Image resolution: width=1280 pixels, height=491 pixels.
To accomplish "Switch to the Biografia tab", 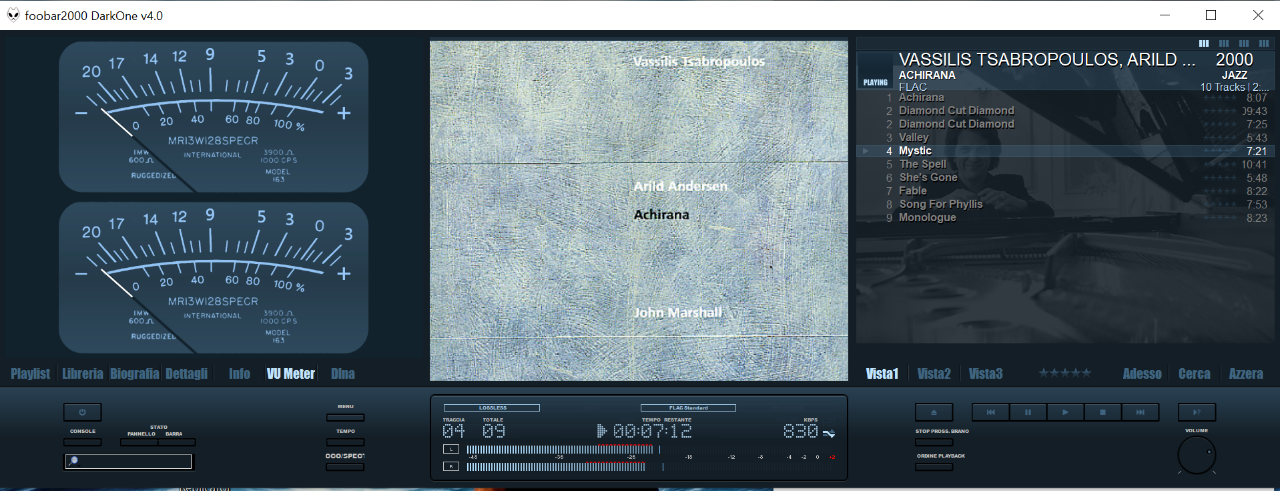I will coord(135,374).
